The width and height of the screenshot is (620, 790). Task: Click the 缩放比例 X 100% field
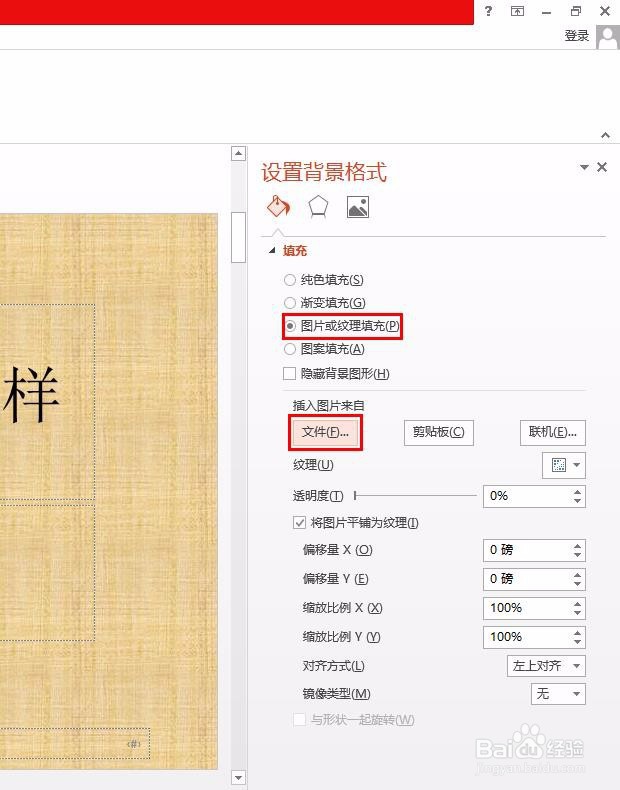coord(527,608)
